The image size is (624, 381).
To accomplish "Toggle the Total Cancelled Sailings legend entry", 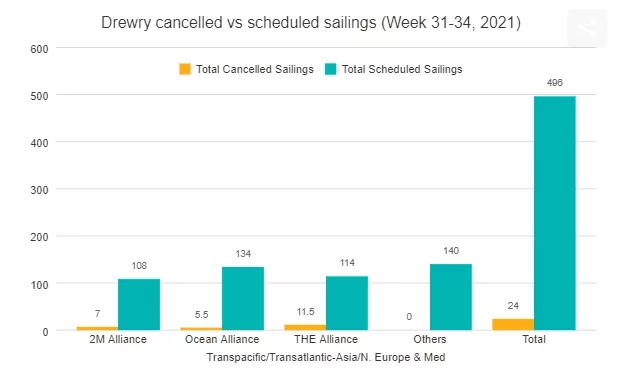I will click(x=246, y=69).
